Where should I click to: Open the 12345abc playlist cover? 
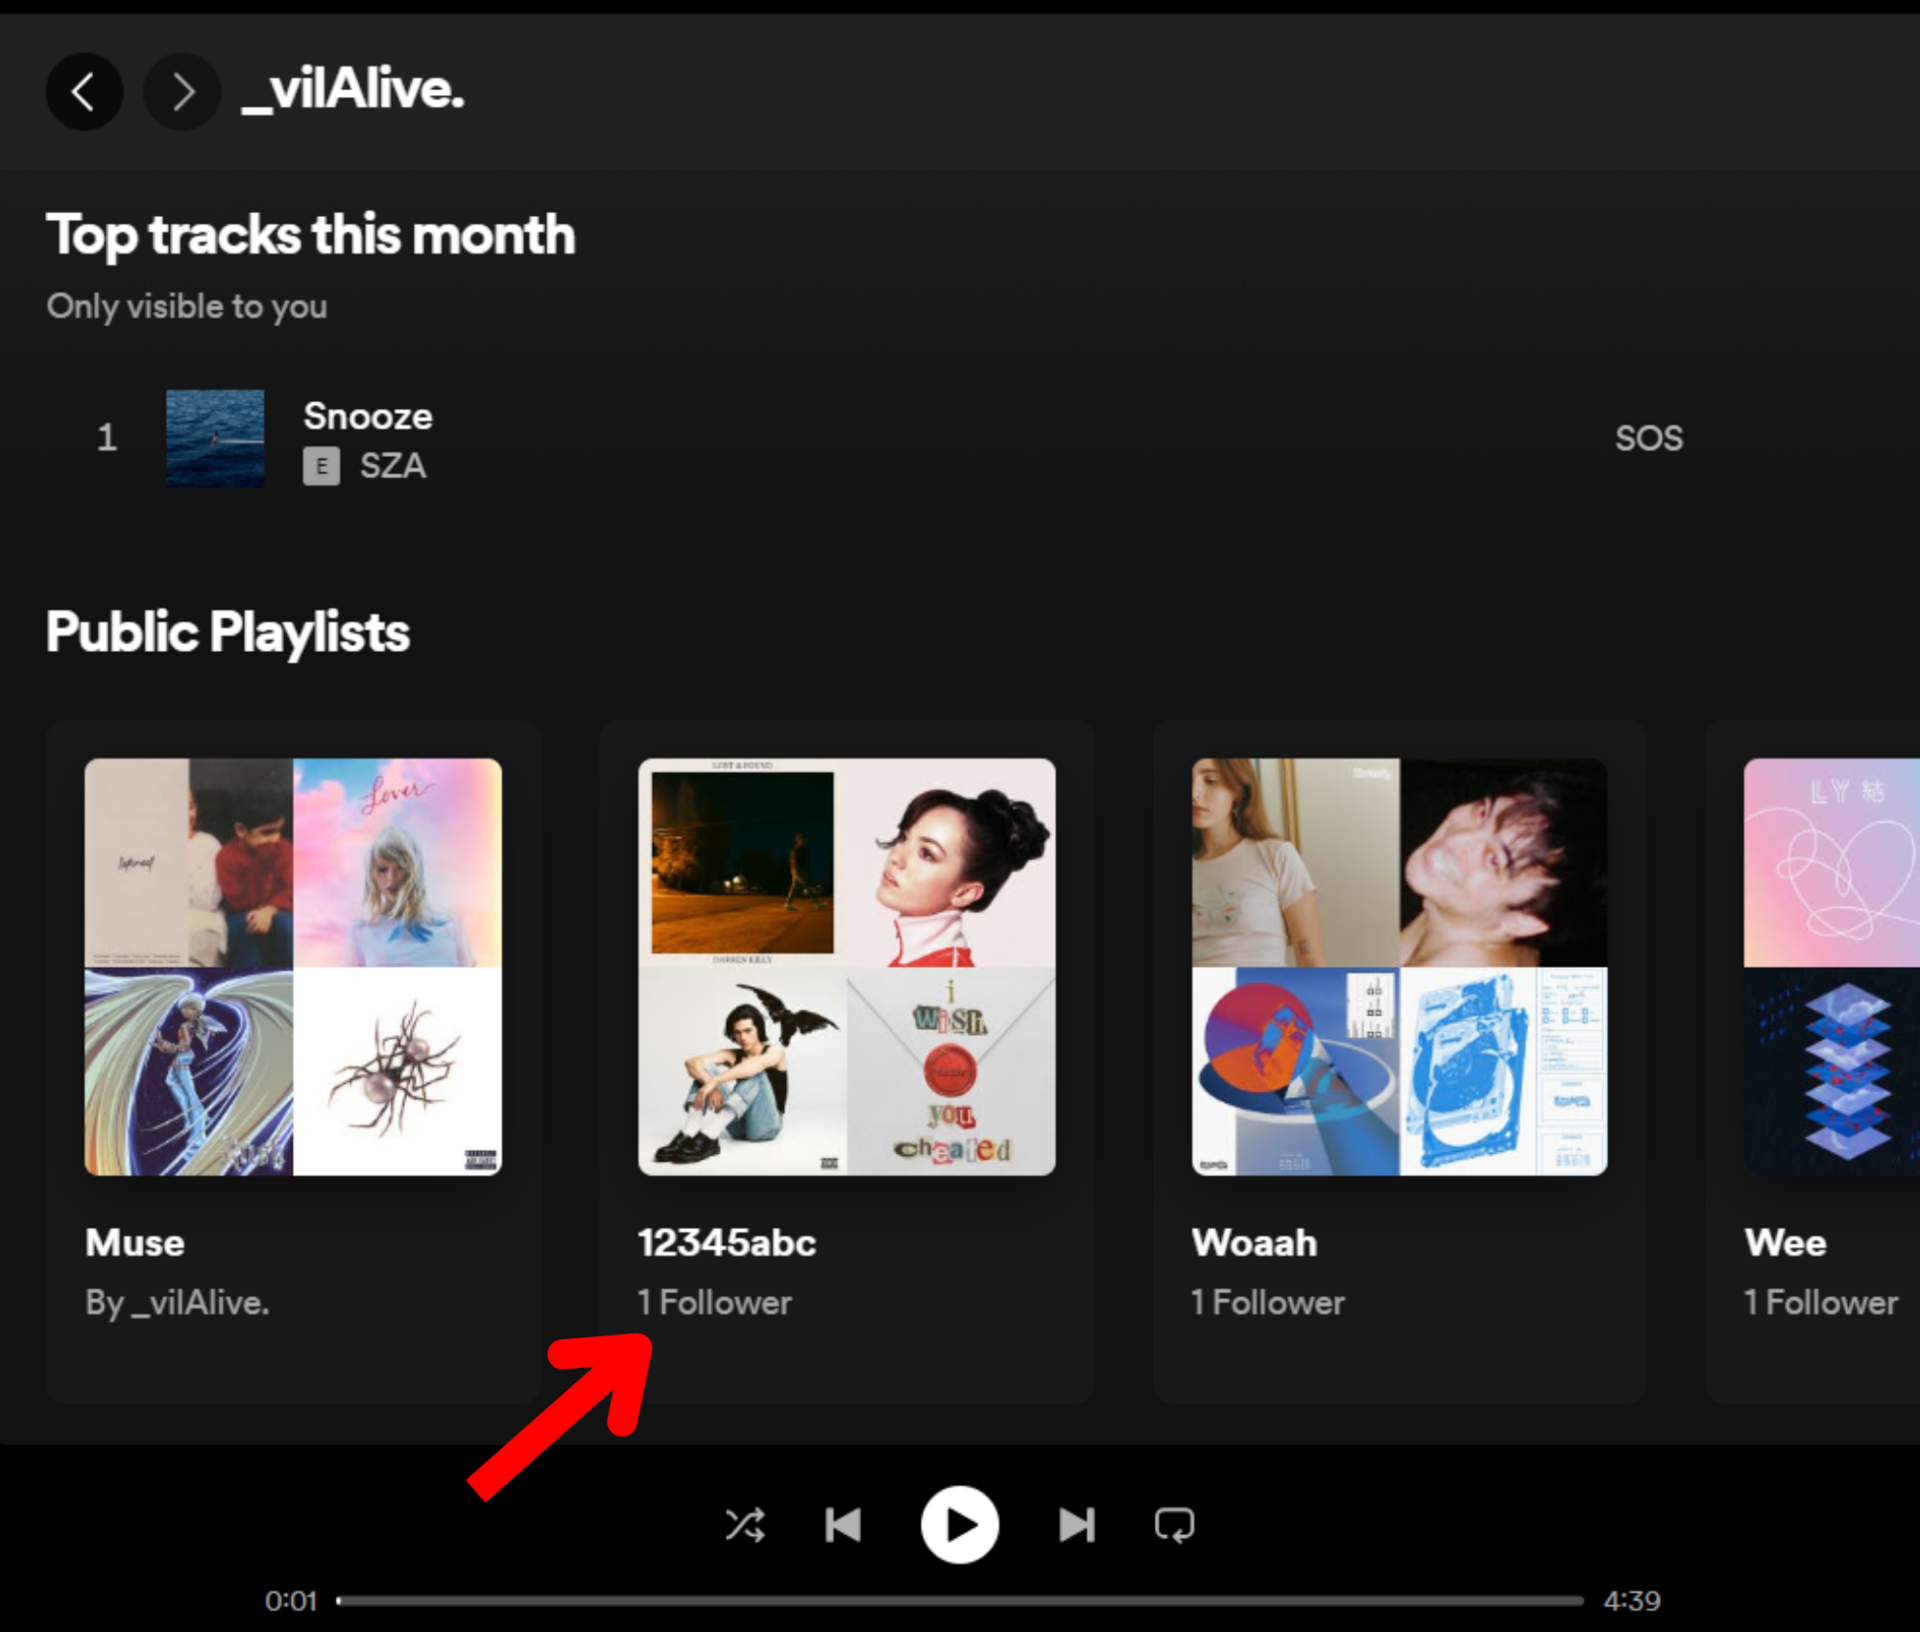846,966
